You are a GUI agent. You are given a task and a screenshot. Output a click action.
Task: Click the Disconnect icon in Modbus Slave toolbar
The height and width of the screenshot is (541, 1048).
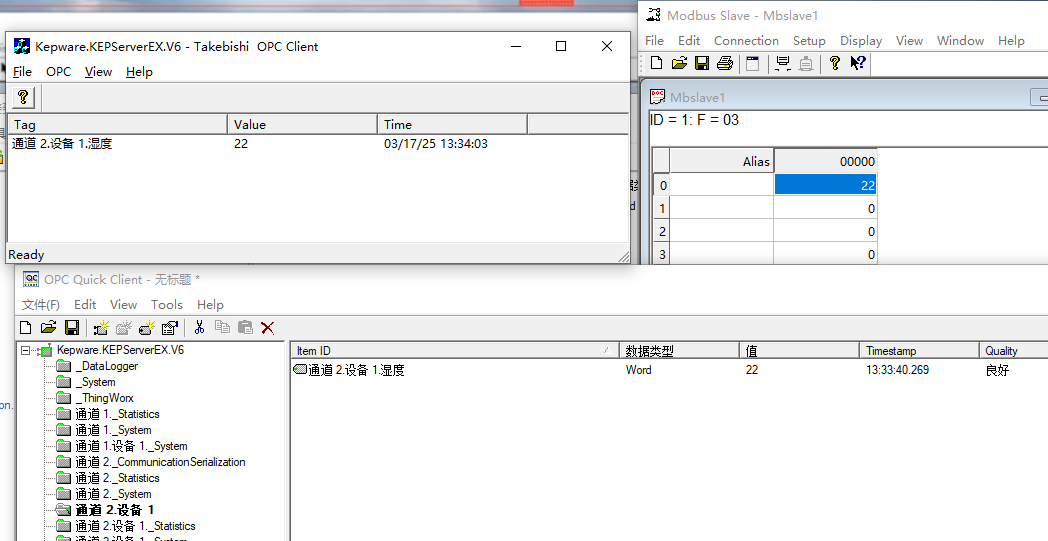click(x=806, y=63)
